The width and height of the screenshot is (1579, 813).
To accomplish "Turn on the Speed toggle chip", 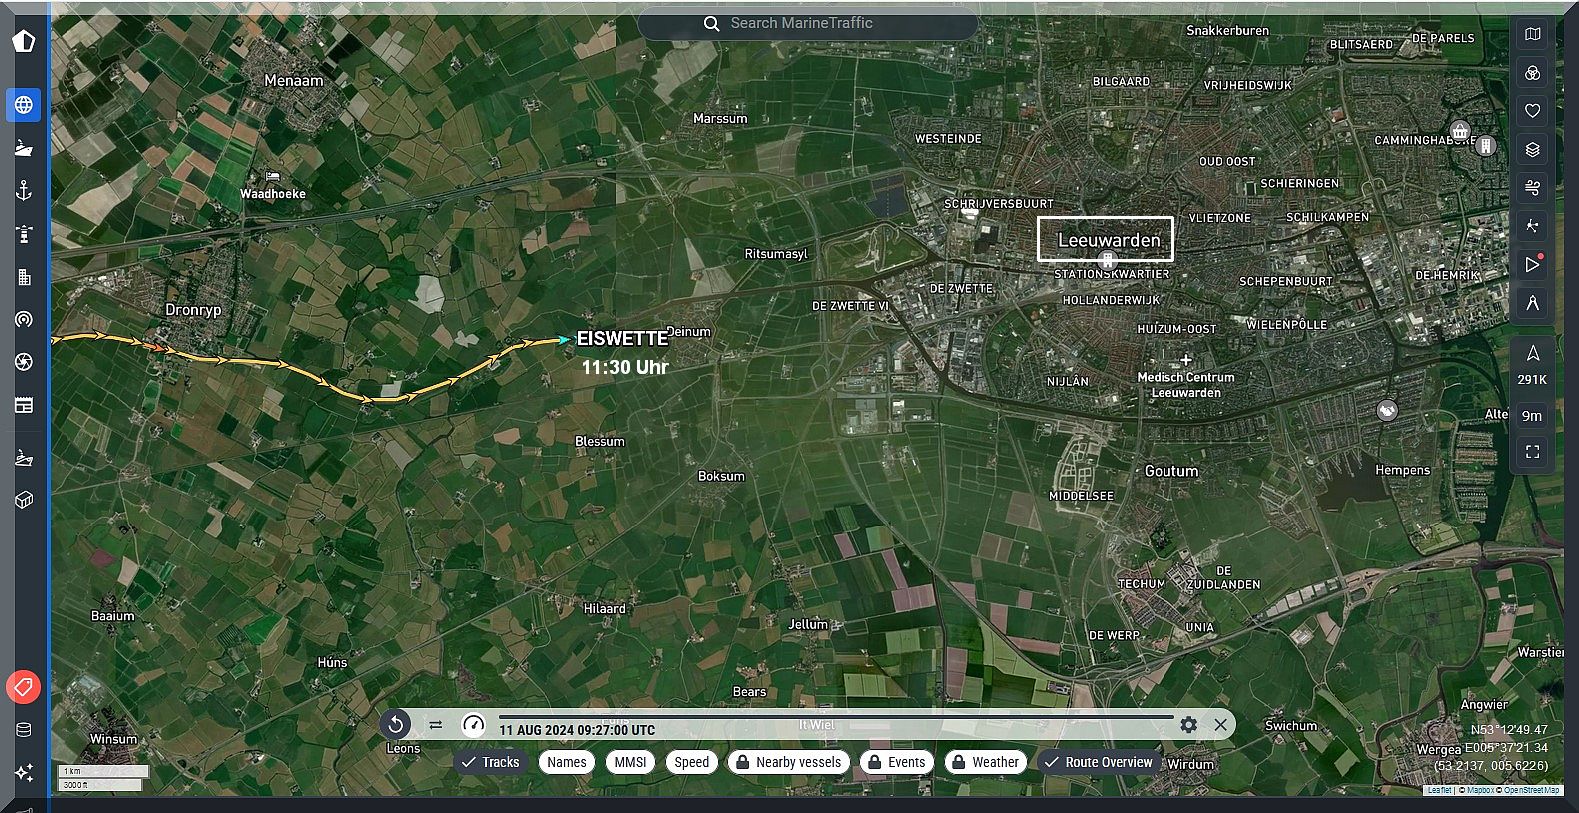I will coord(691,762).
